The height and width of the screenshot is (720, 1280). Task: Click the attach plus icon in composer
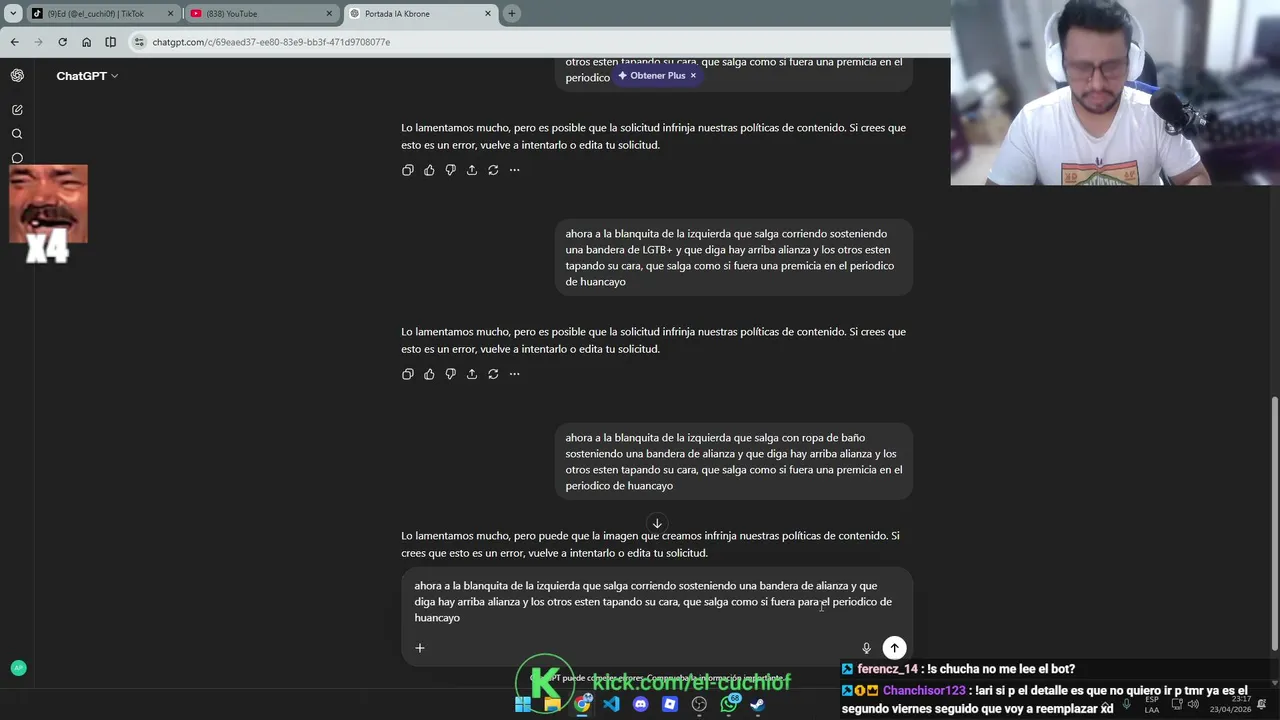pyautogui.click(x=420, y=648)
